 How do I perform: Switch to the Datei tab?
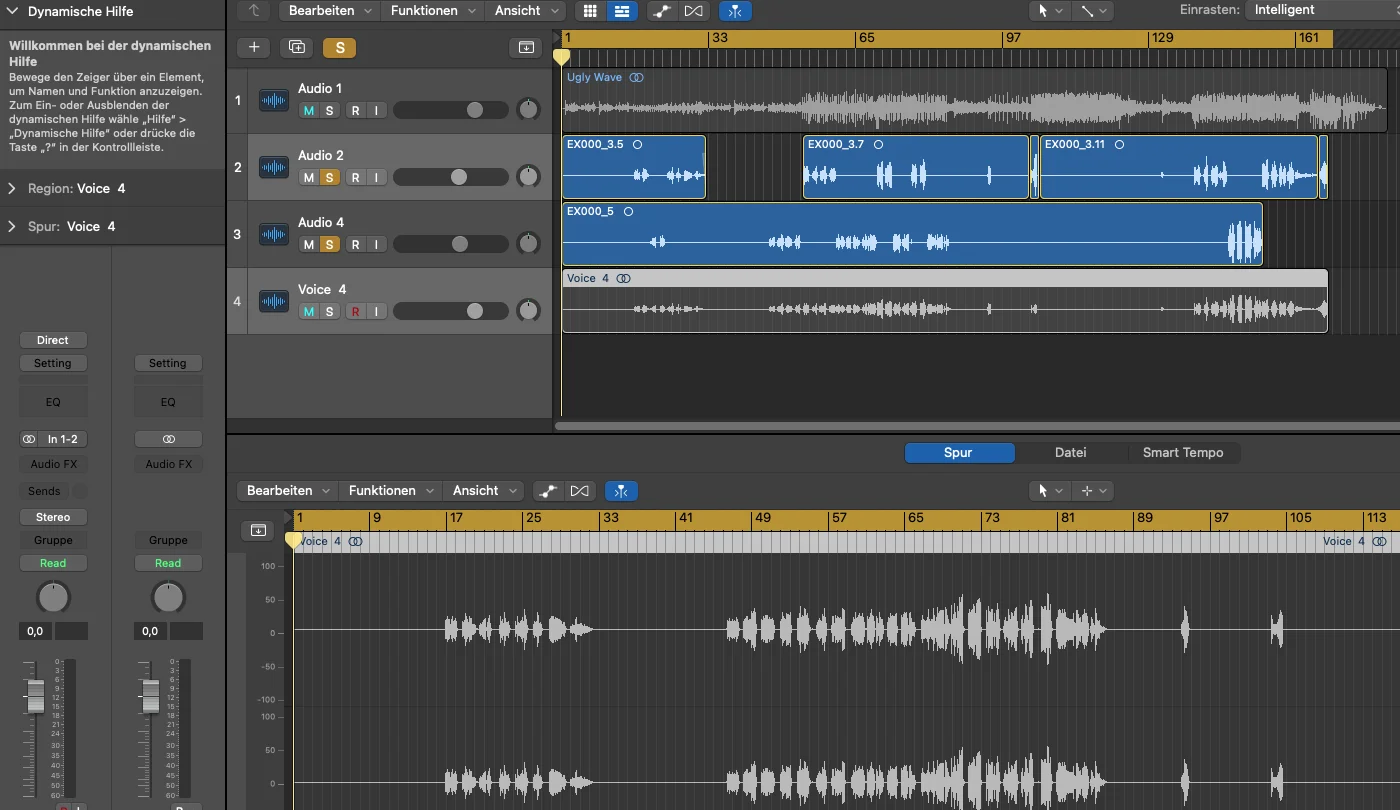coord(1070,452)
